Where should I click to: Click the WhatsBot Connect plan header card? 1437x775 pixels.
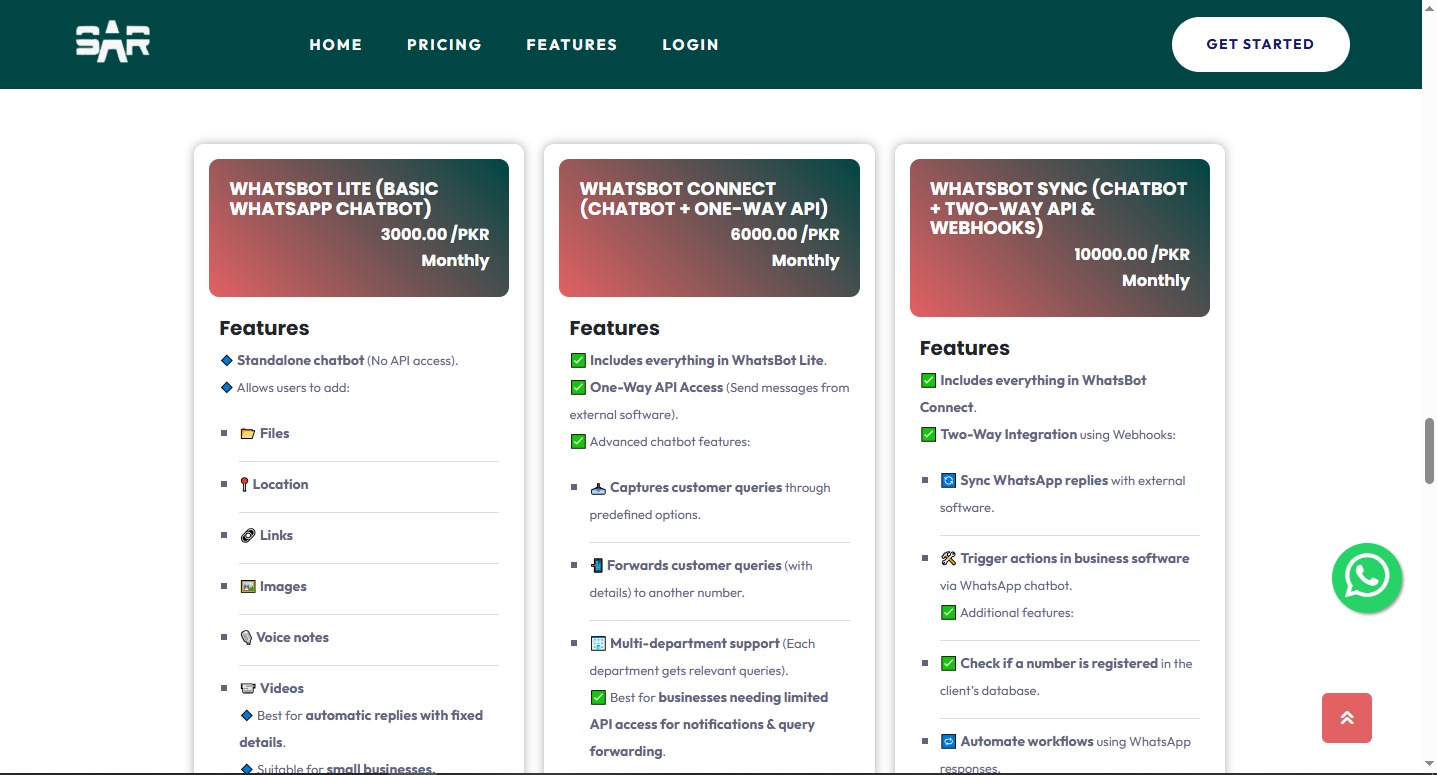709,228
